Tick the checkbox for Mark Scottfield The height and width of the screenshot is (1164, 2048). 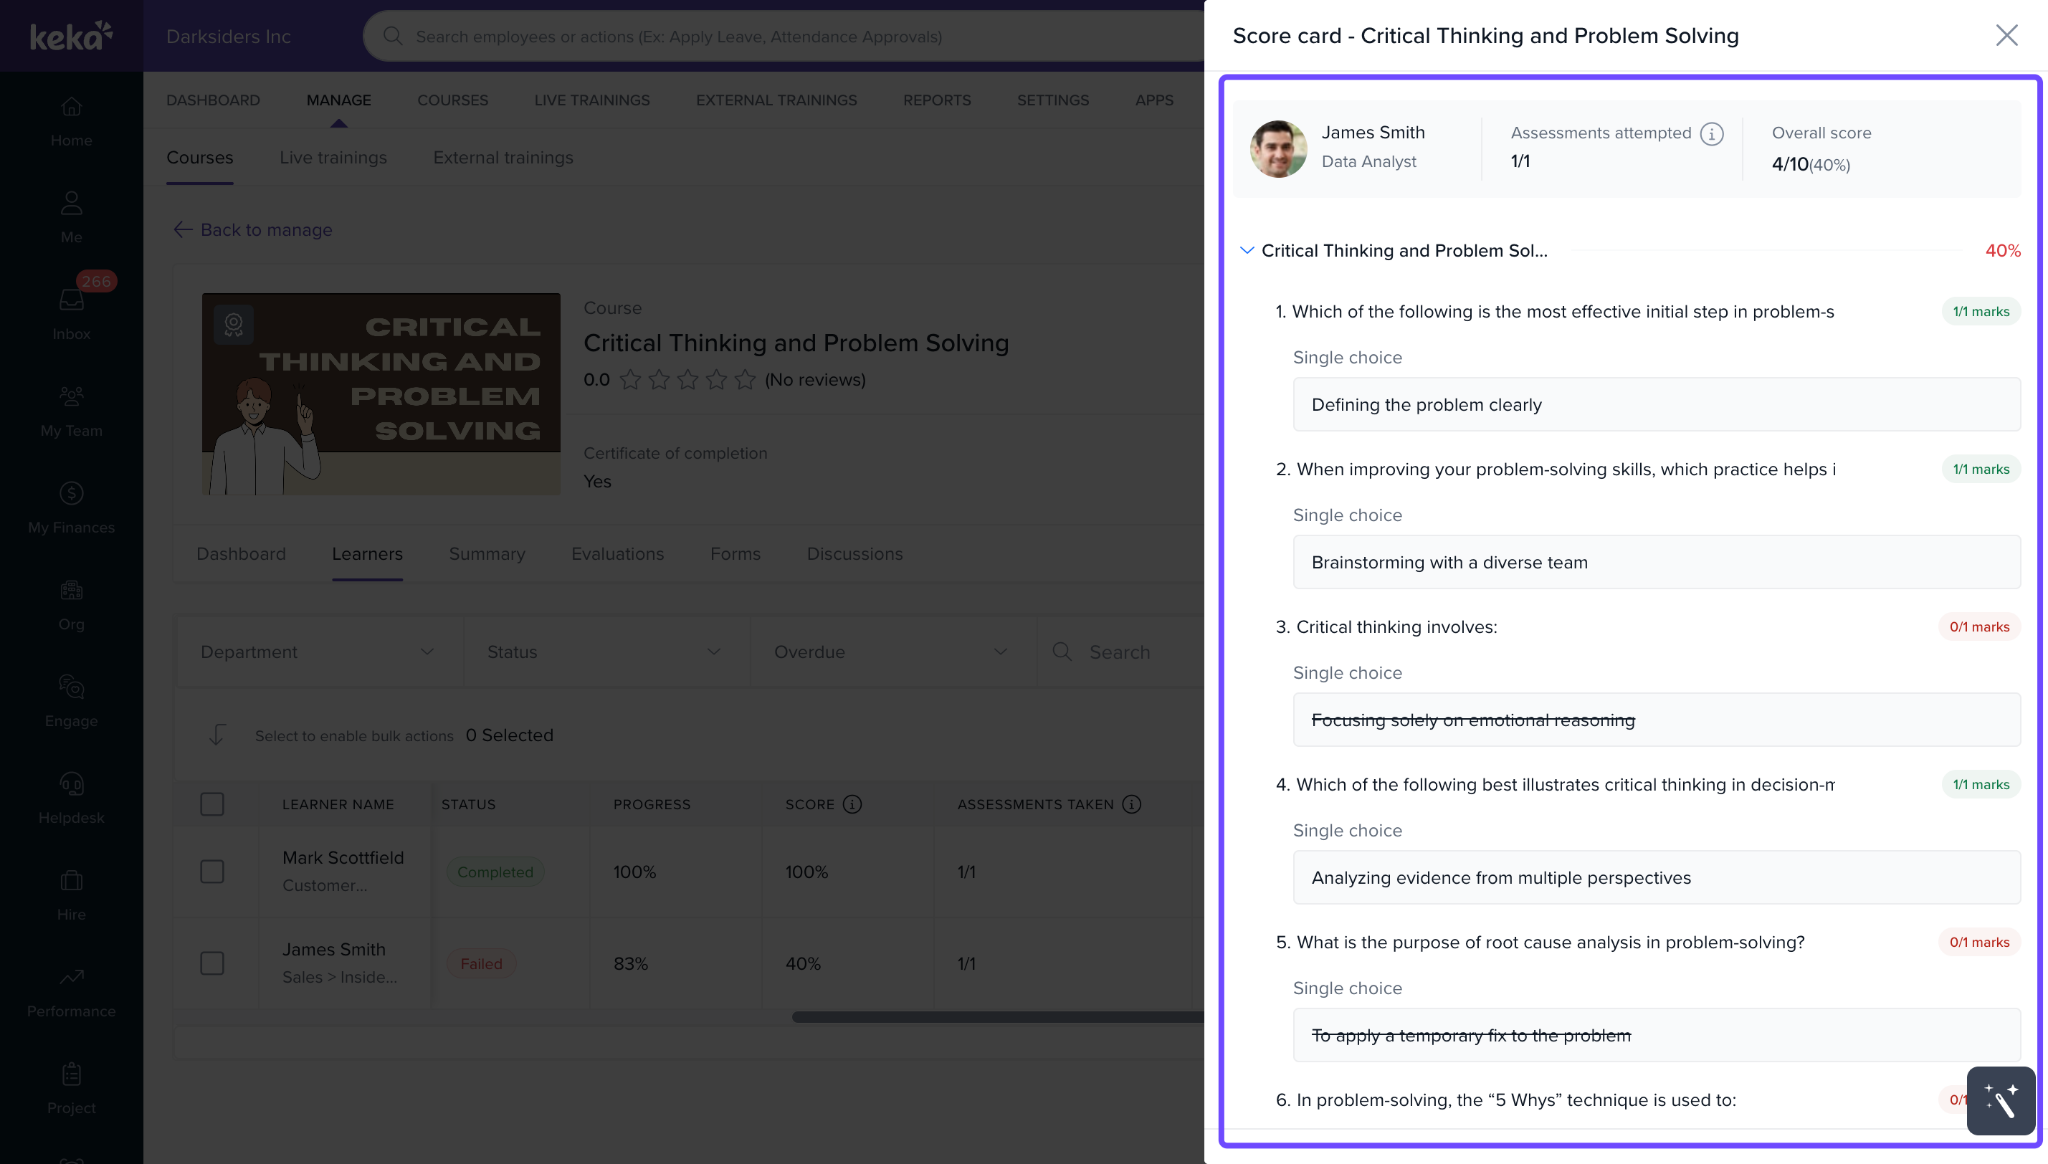[212, 871]
